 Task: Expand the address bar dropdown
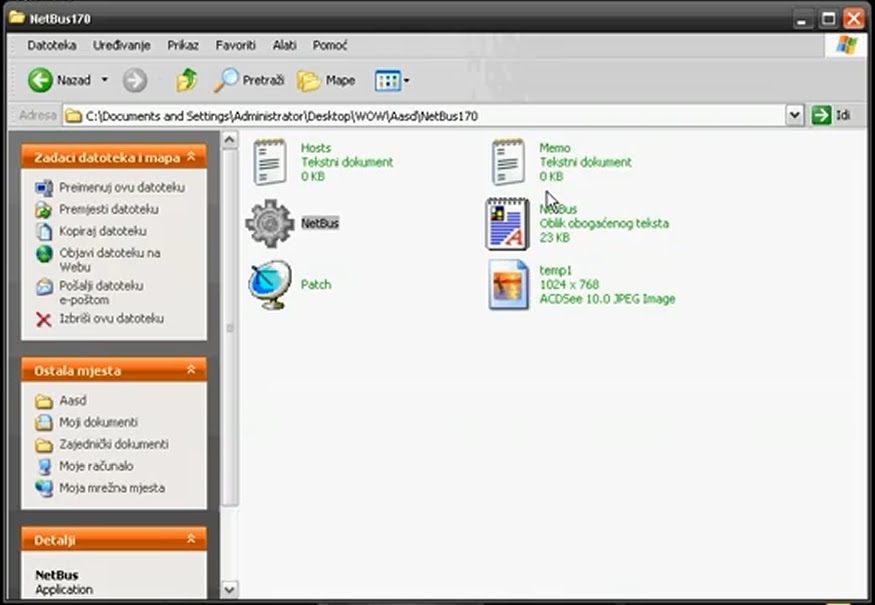[x=795, y=116]
